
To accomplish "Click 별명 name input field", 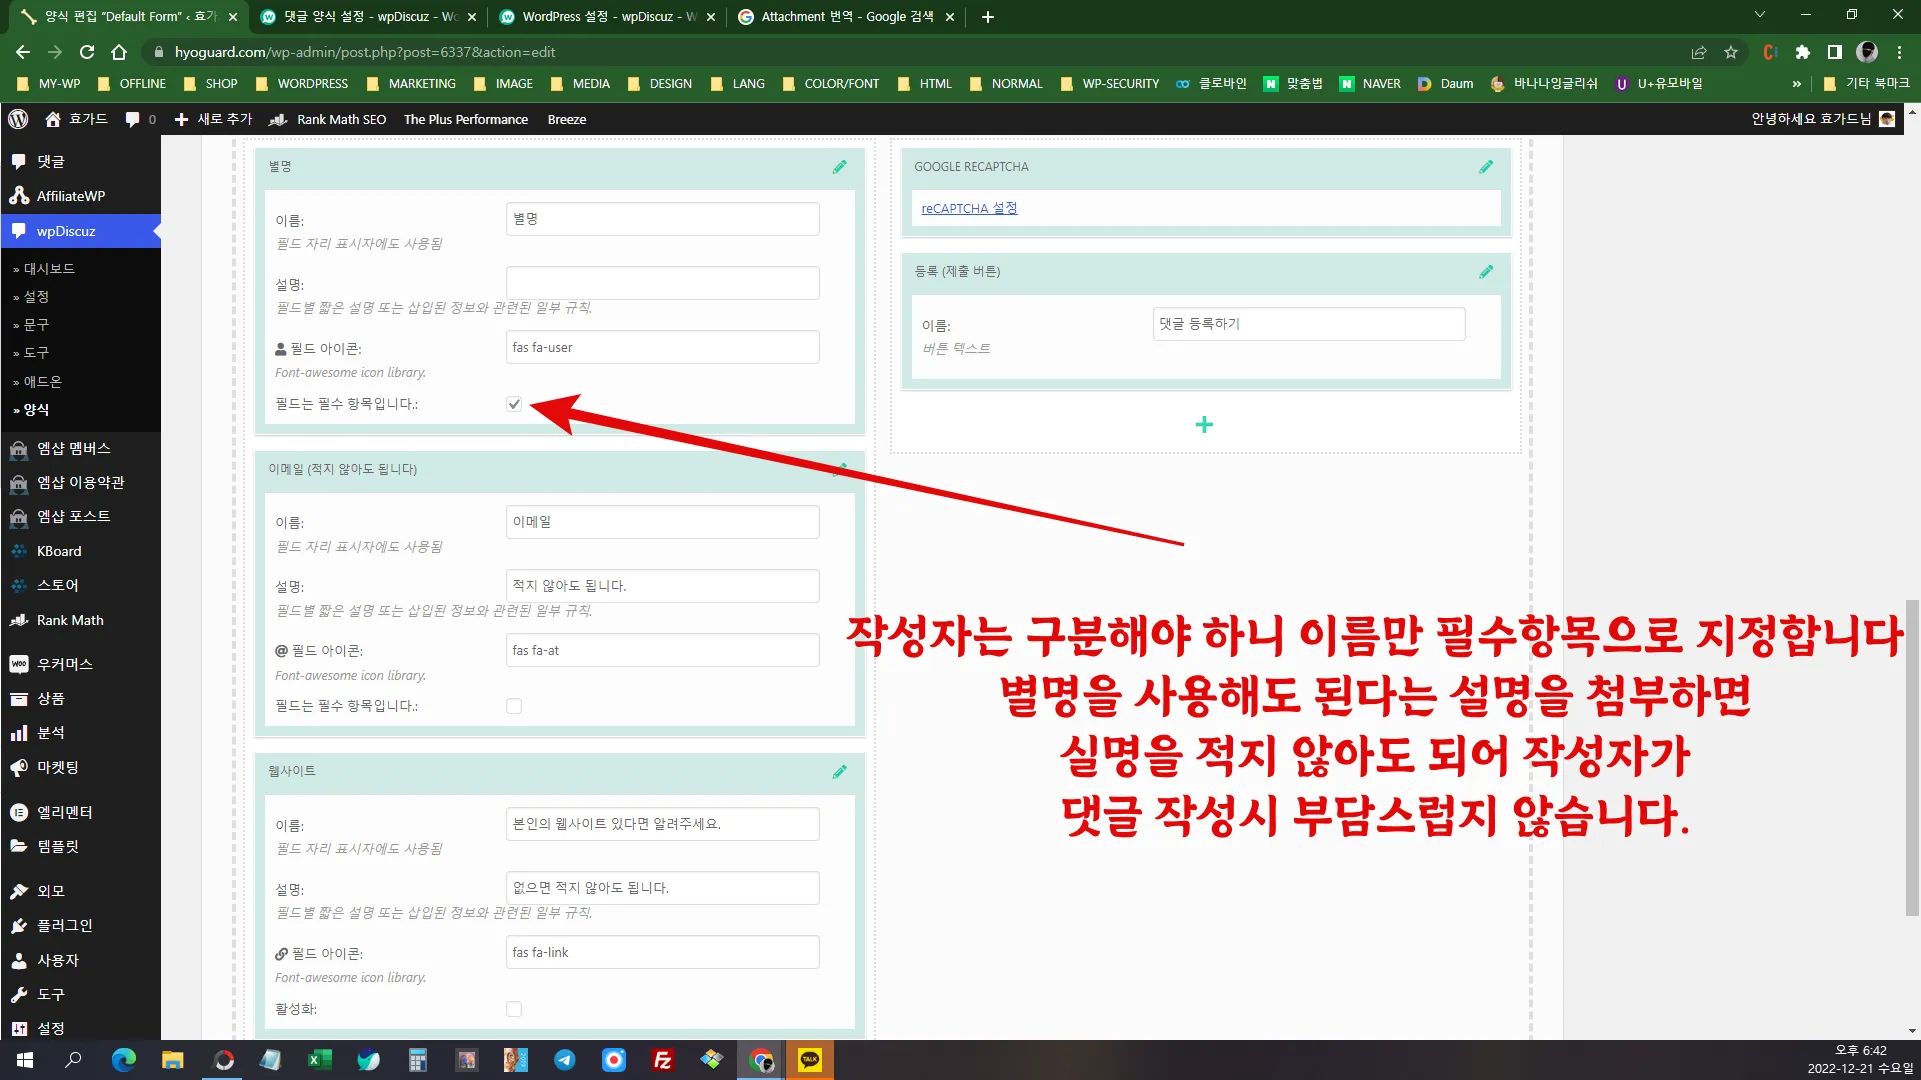I will 662,219.
